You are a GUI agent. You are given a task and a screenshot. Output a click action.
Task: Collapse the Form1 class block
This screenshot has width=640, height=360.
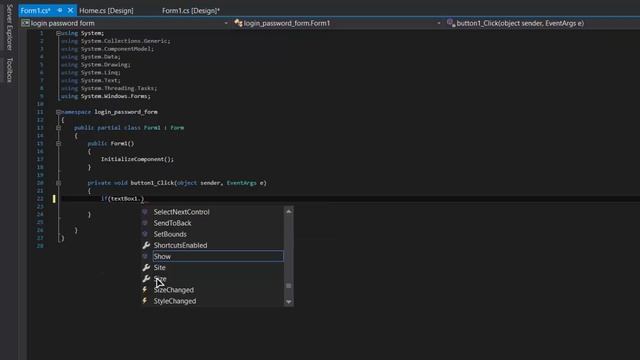[x=58, y=128]
